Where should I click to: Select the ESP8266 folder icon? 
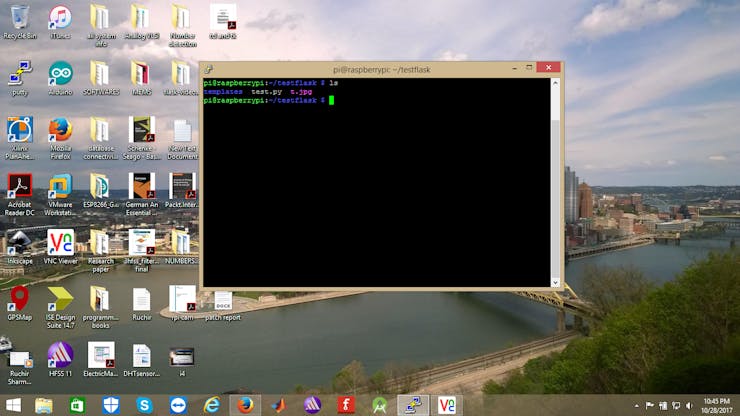[101, 190]
